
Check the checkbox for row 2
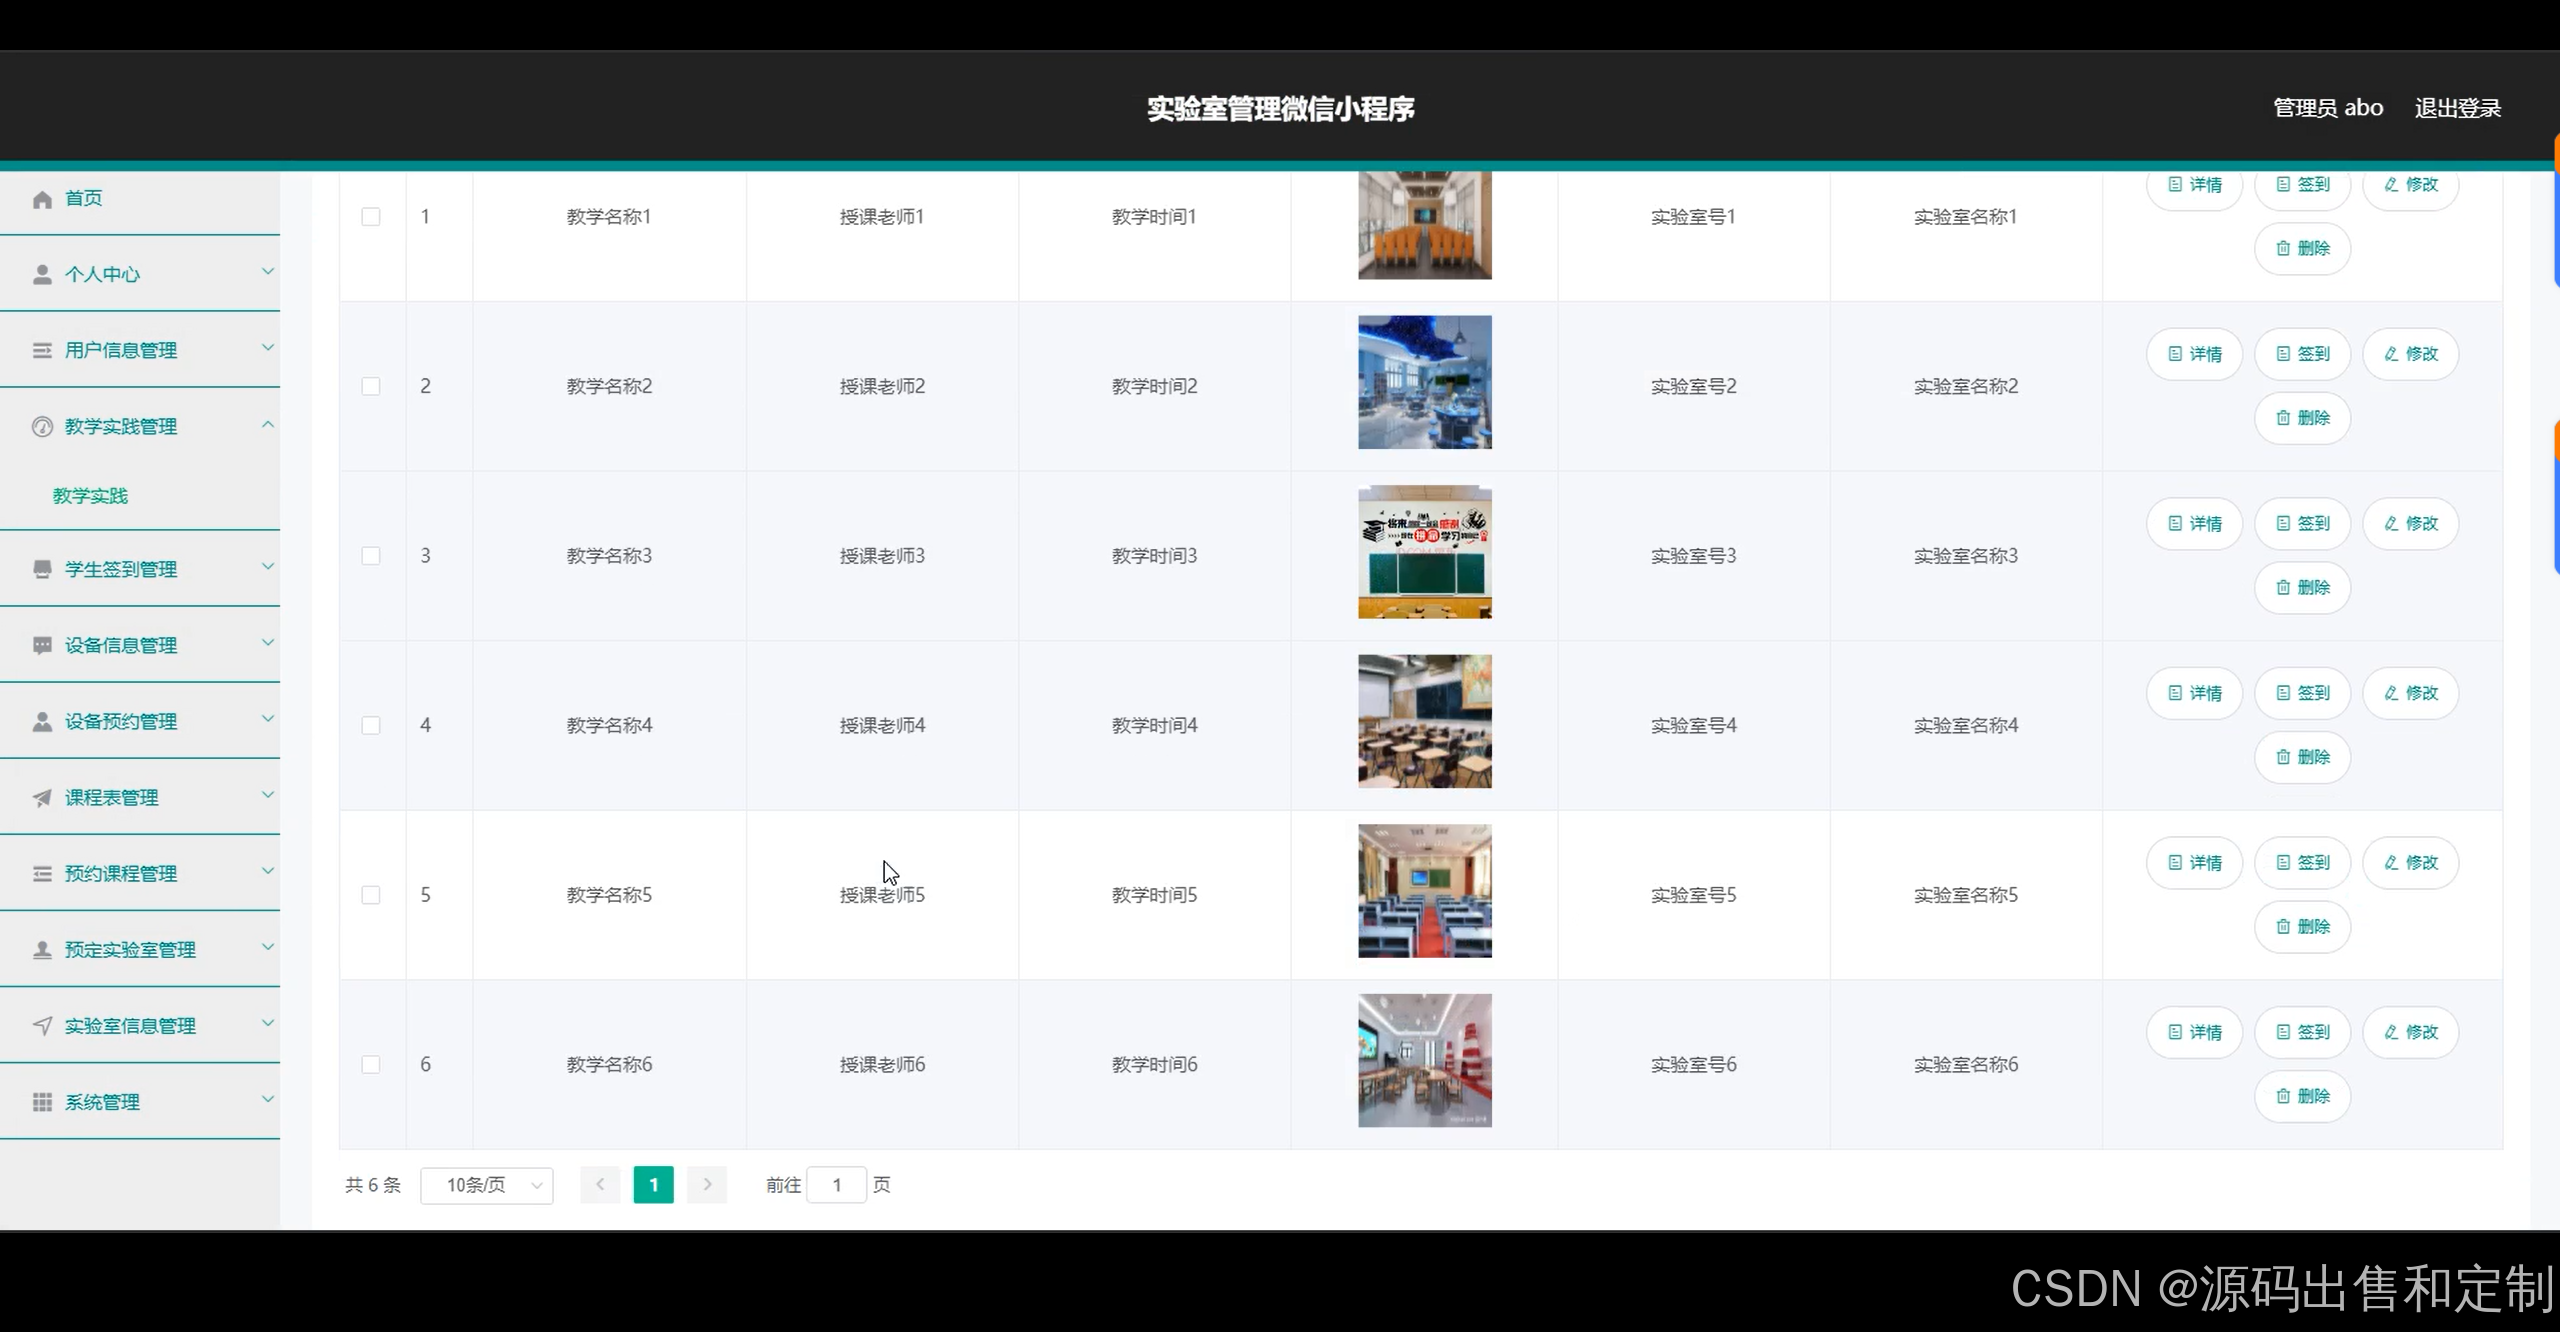(x=371, y=386)
